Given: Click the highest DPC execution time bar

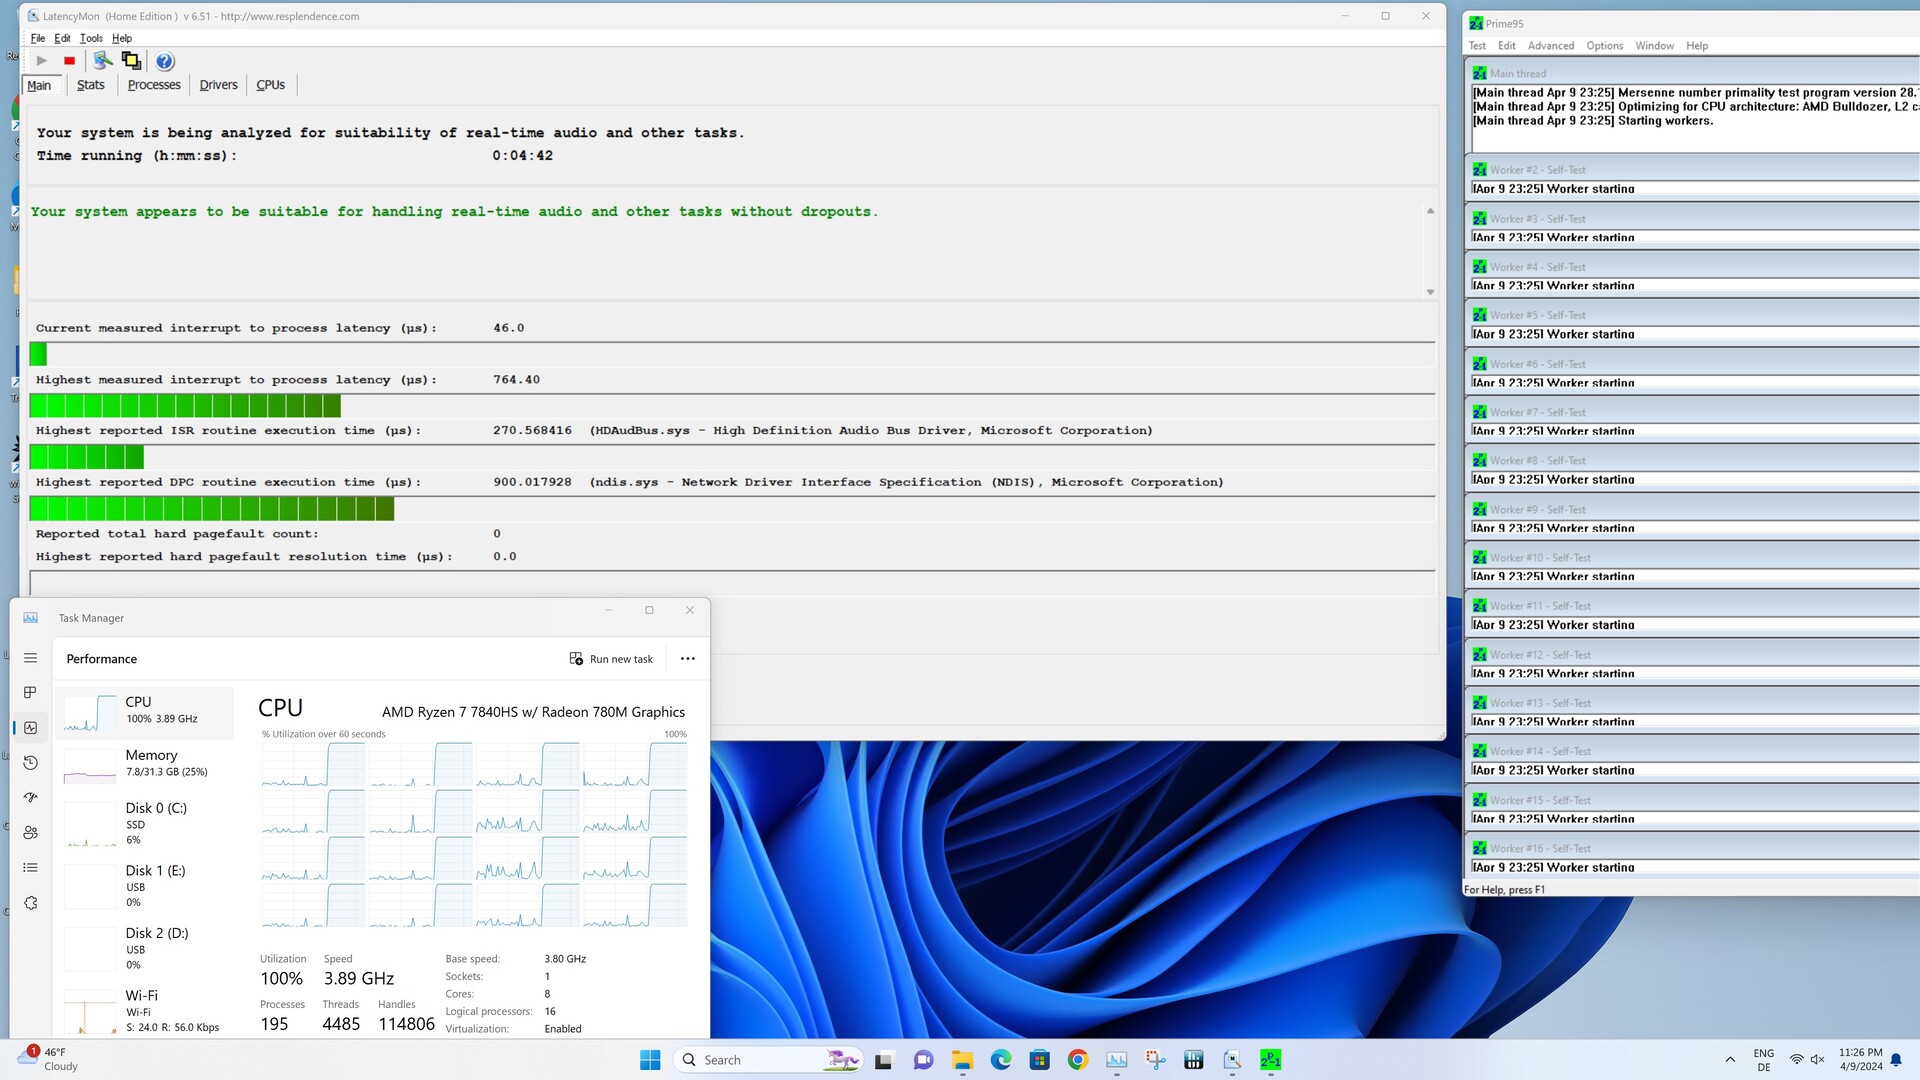Looking at the screenshot, I should pyautogui.click(x=212, y=509).
